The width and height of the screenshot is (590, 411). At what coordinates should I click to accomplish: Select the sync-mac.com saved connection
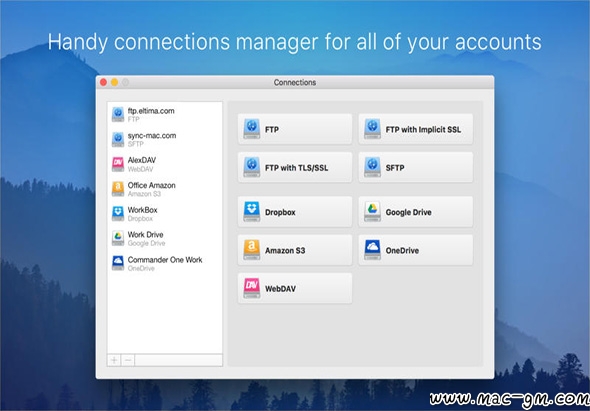[165, 139]
